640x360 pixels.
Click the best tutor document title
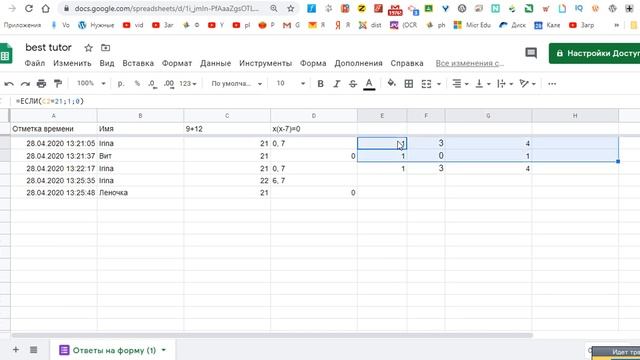[48, 47]
